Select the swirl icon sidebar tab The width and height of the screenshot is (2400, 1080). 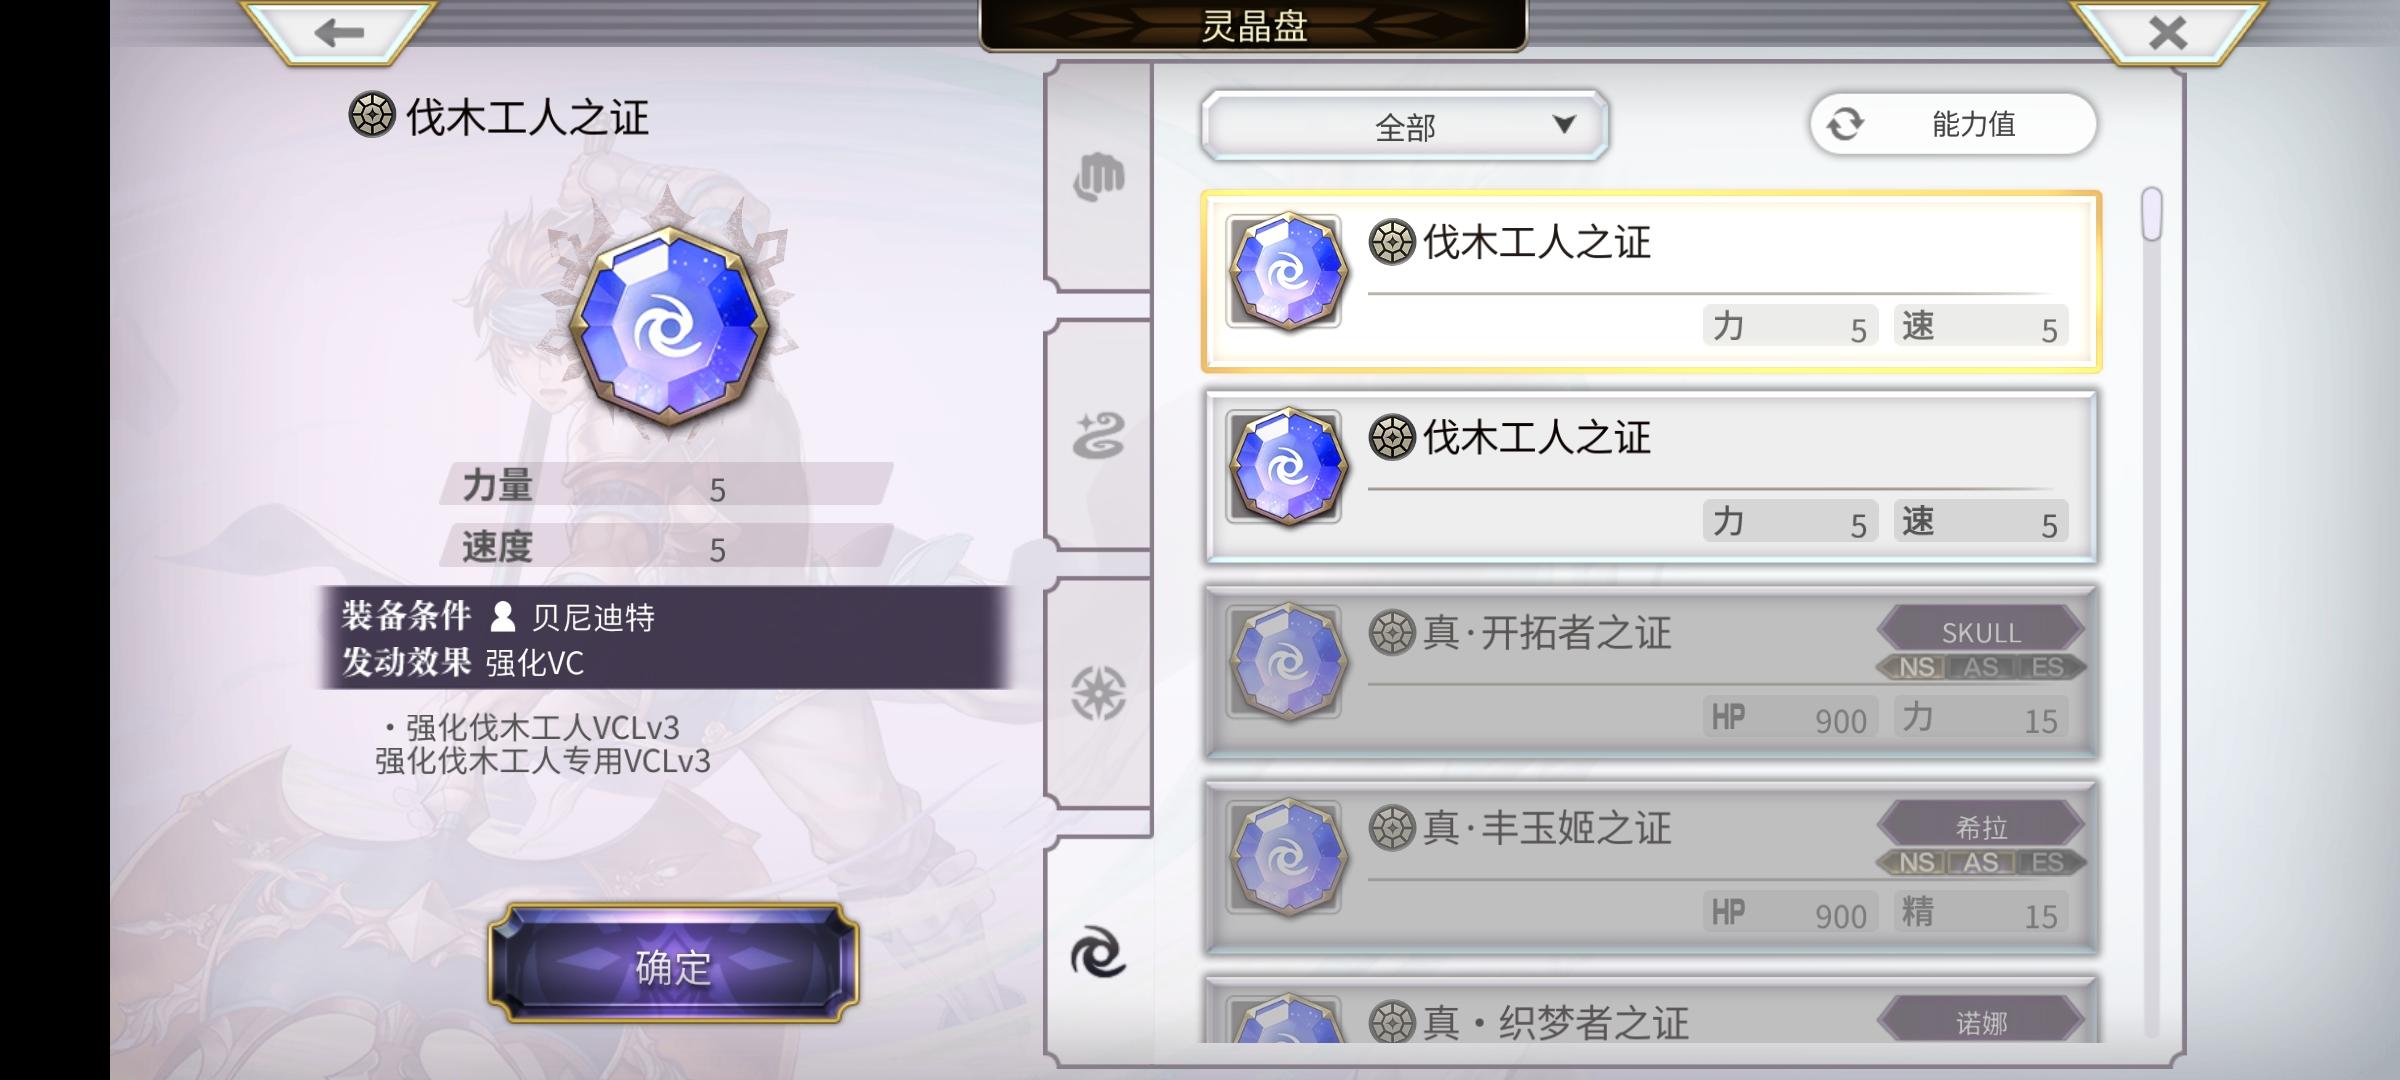pos(1098,952)
